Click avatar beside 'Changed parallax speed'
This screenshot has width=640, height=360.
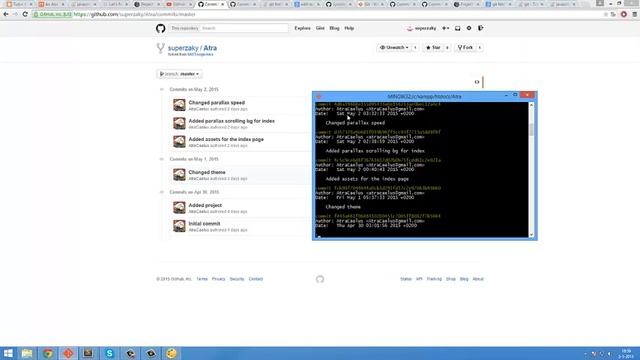[x=179, y=105]
